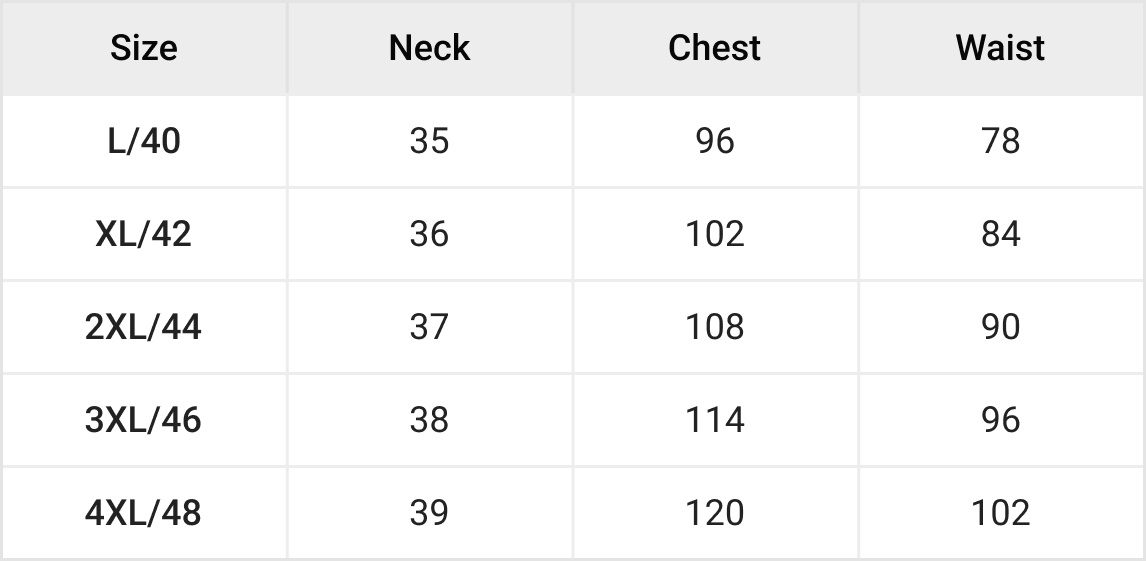Click waist value 102 in 4XL/48 row
1146x561 pixels.
point(1000,513)
